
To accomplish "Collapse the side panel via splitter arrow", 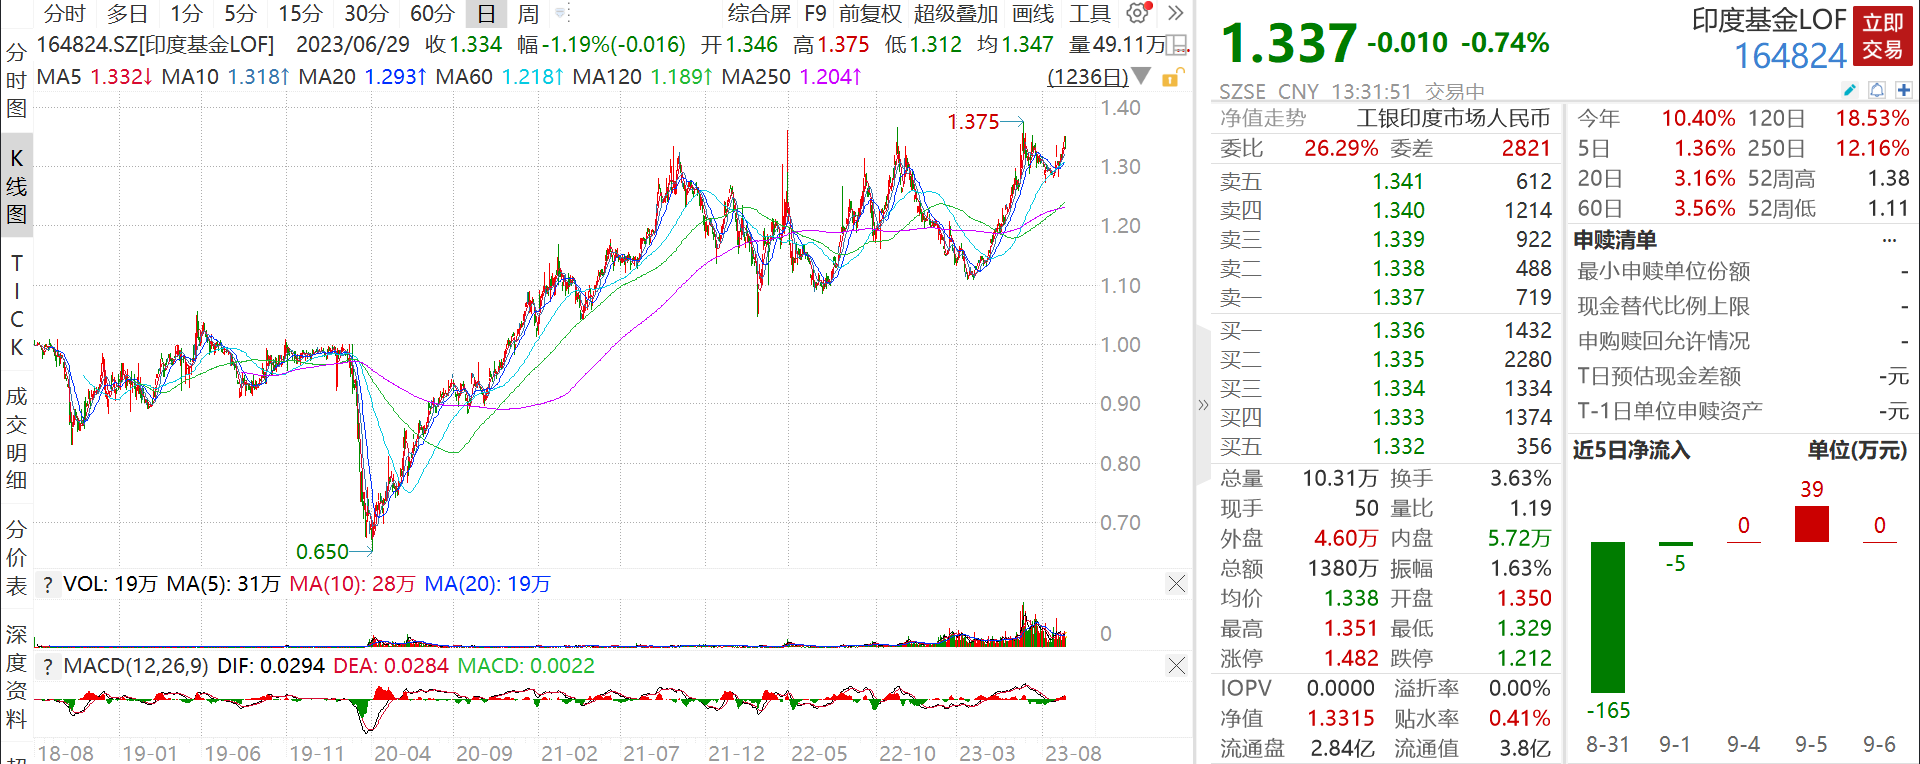I will (1203, 405).
